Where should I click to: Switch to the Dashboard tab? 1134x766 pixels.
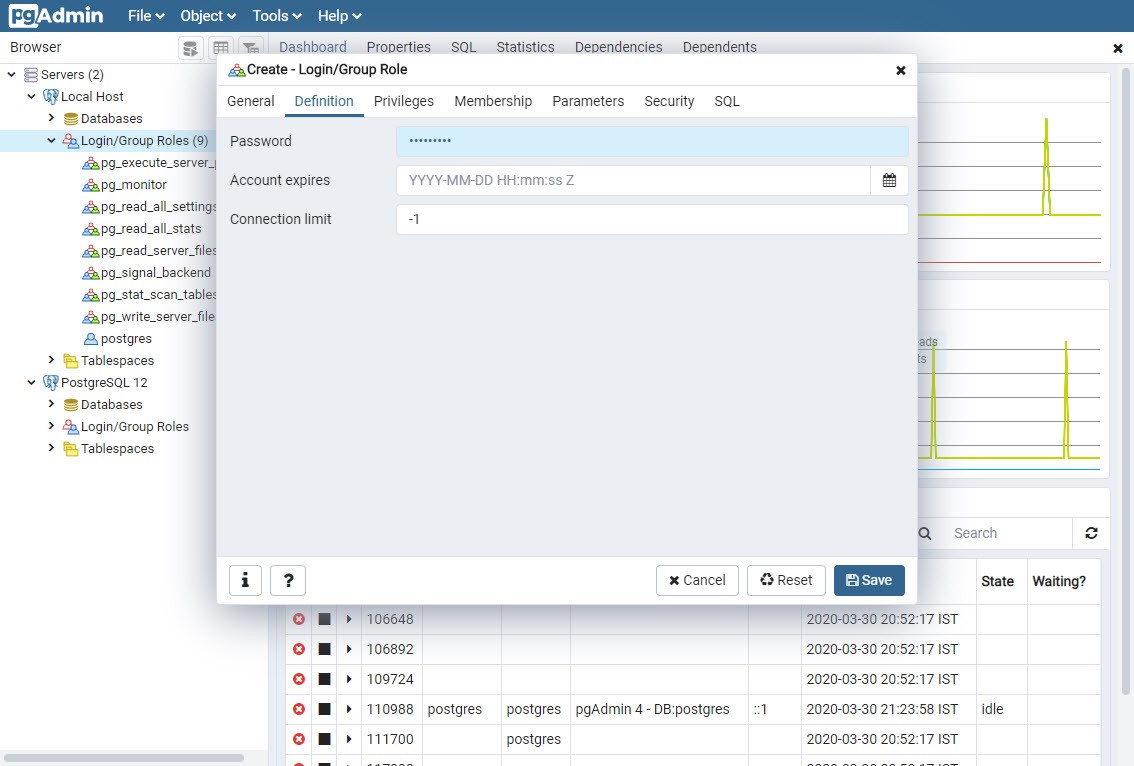click(x=312, y=47)
